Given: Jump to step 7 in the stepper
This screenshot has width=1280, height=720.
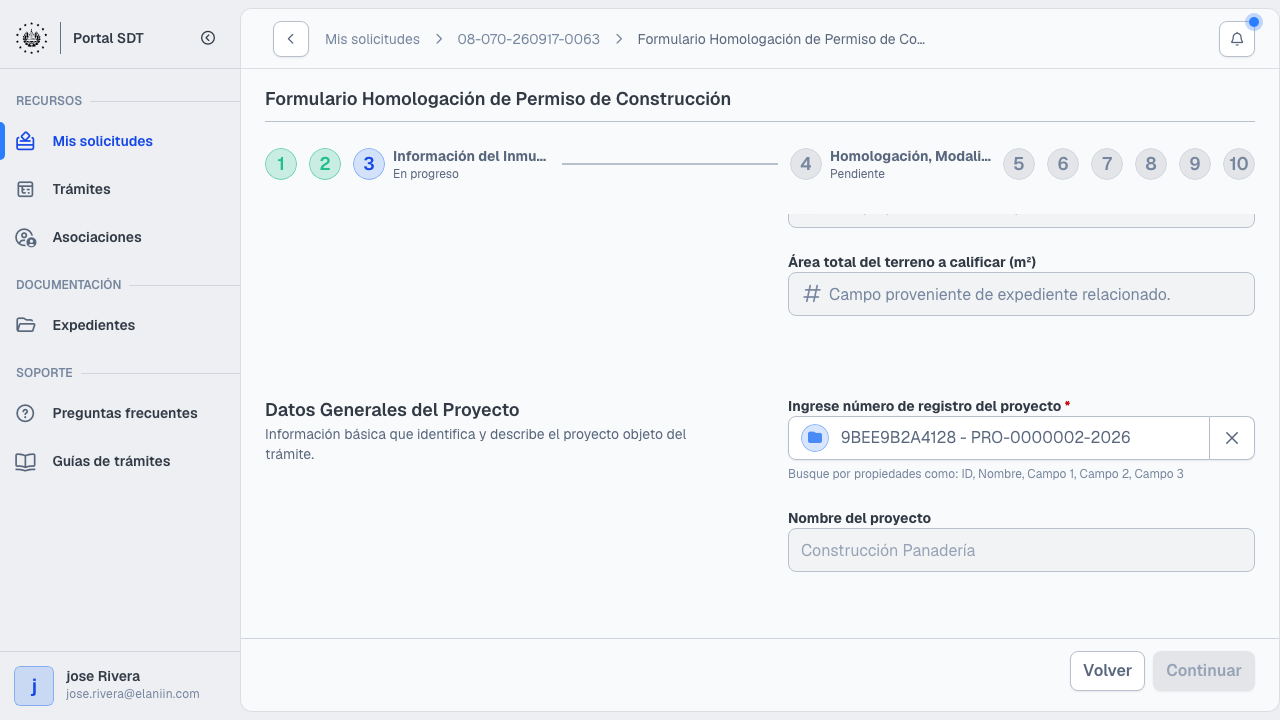Looking at the screenshot, I should tap(1107, 164).
